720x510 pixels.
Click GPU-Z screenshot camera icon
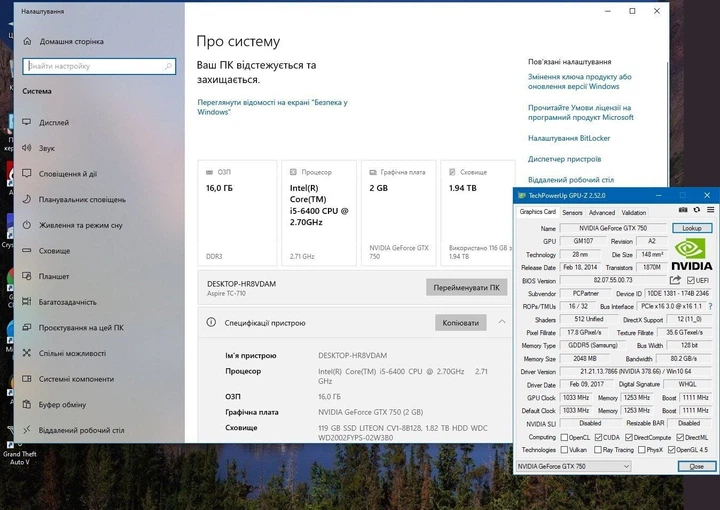click(683, 210)
